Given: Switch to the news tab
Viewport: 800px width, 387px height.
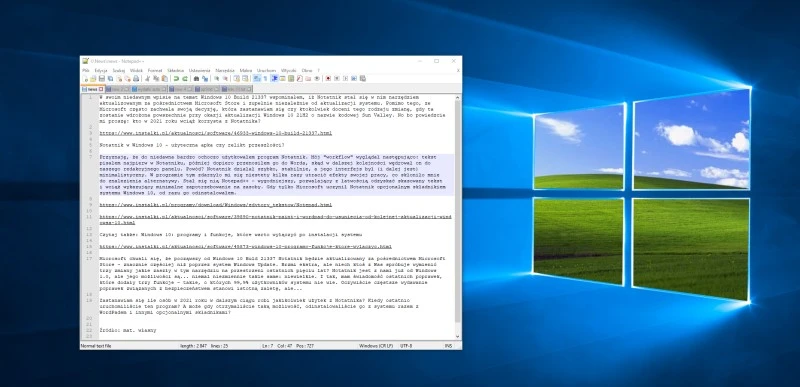Looking at the screenshot, I should click(92, 89).
